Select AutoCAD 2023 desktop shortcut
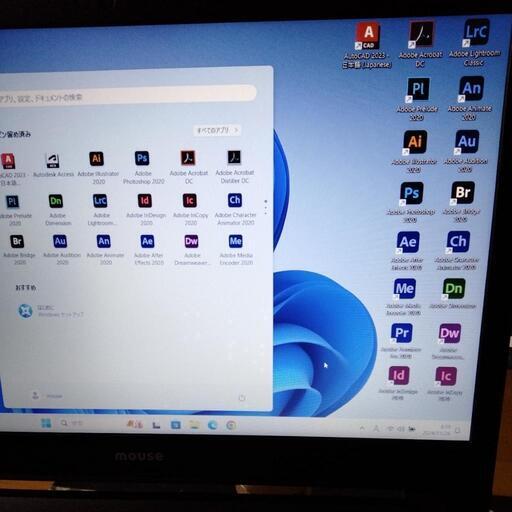The height and width of the screenshot is (512, 512). (367, 45)
